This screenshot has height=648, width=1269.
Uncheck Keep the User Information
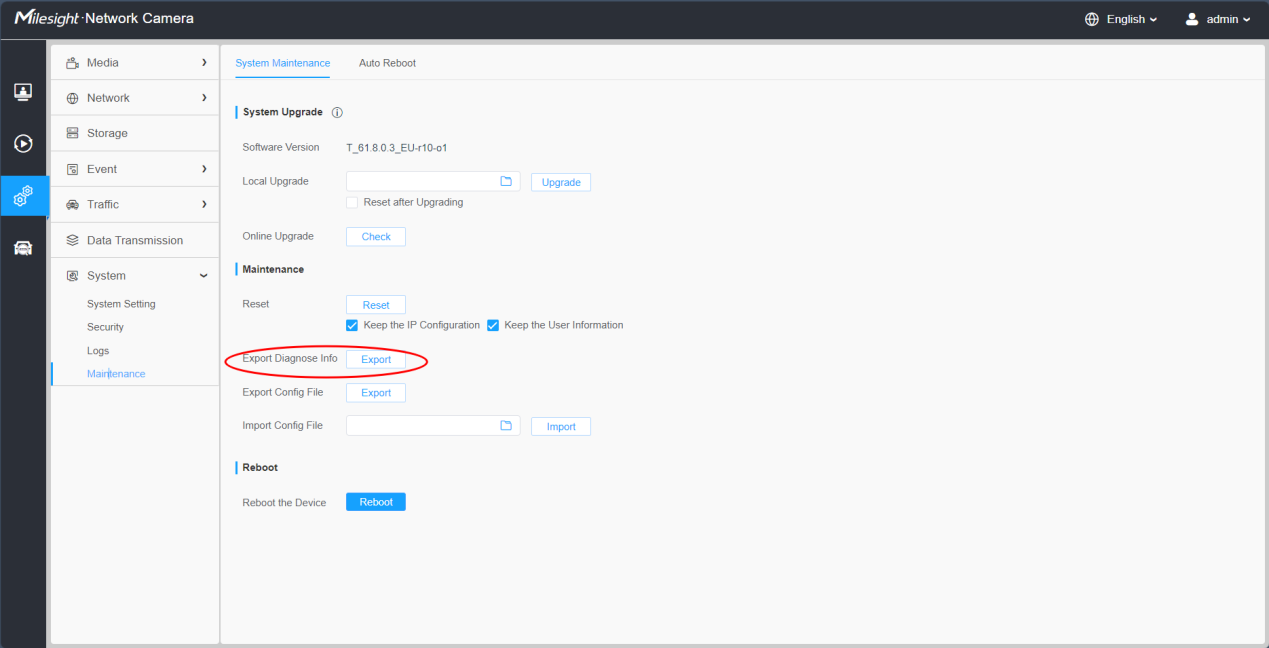[492, 325]
